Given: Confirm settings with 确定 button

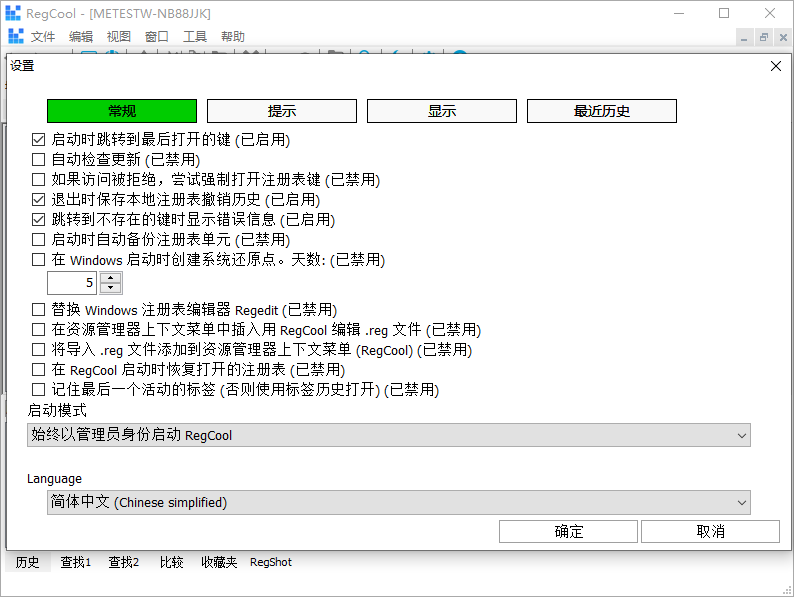Looking at the screenshot, I should click(x=568, y=531).
